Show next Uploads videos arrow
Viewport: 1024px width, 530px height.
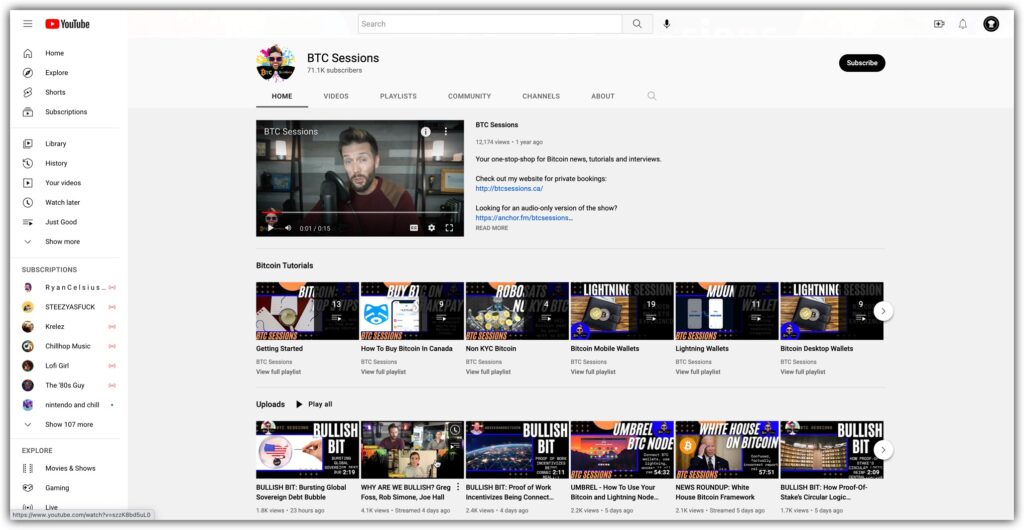pos(883,450)
